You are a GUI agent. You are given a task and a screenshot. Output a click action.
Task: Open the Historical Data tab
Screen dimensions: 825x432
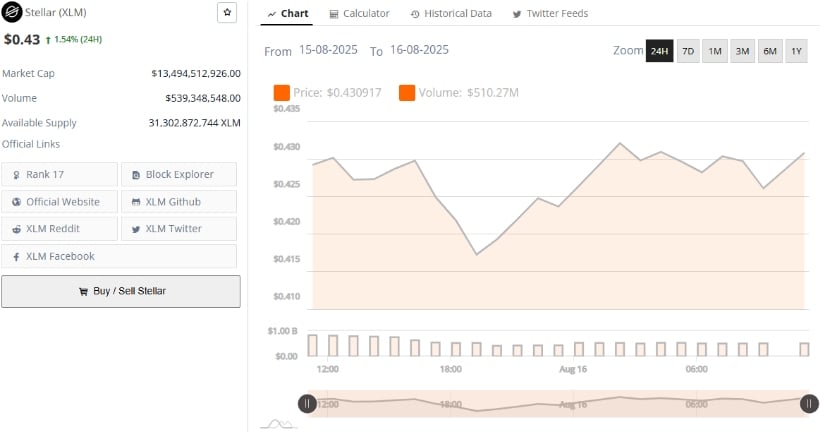click(451, 14)
